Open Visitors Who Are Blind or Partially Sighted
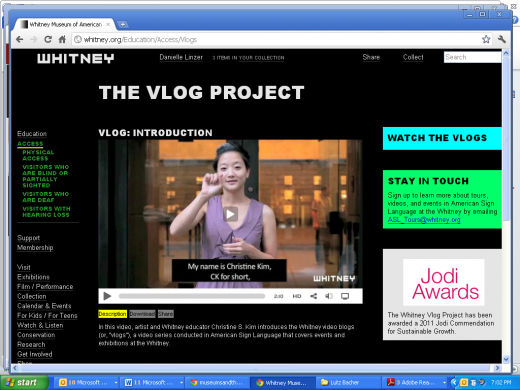The width and height of the screenshot is (520, 390). (x=46, y=176)
